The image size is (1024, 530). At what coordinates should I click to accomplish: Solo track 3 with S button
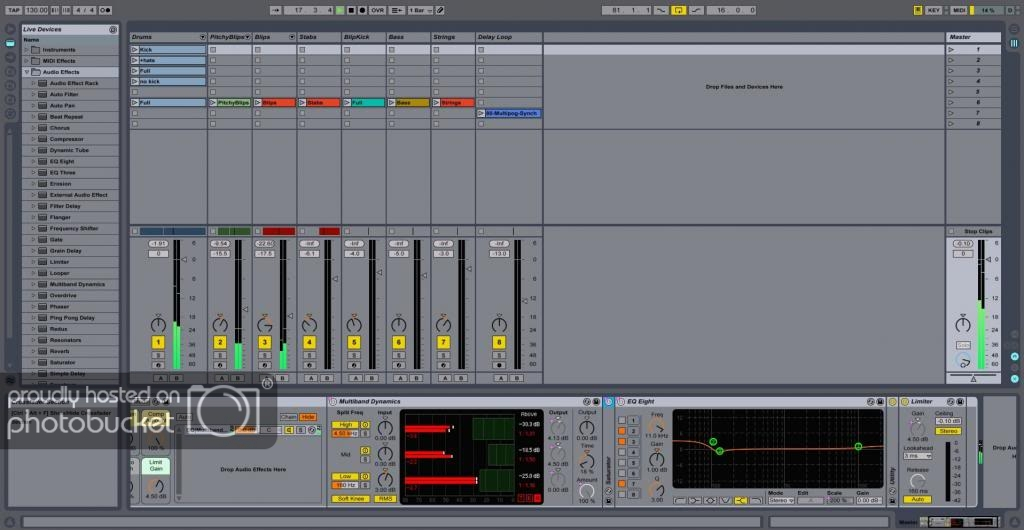click(265, 356)
